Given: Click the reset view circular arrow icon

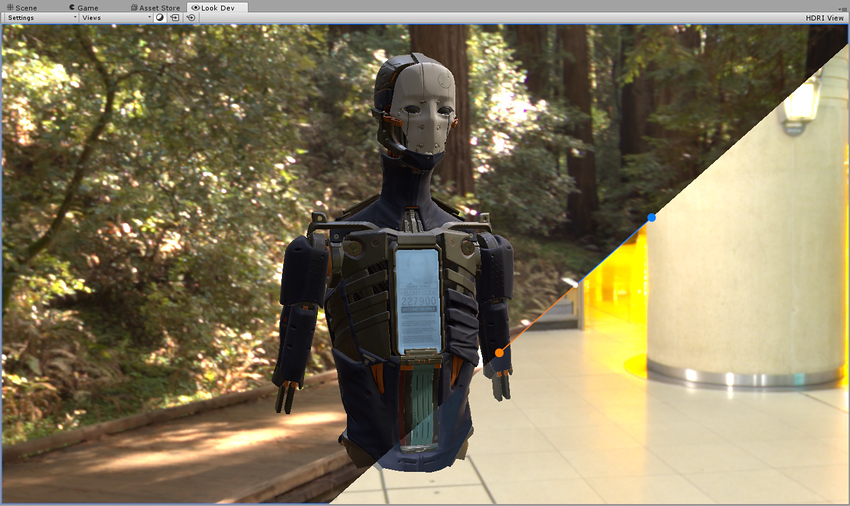Looking at the screenshot, I should click(x=190, y=18).
